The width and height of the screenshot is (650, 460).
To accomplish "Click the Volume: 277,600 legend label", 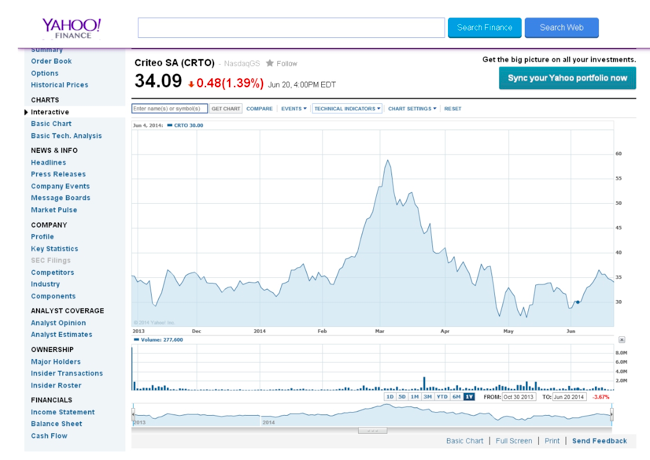I will tap(162, 340).
